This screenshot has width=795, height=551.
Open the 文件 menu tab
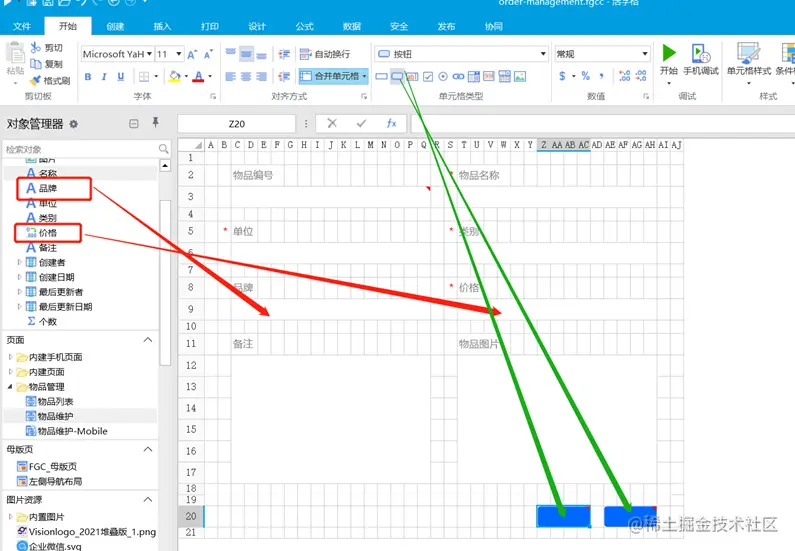(22, 26)
